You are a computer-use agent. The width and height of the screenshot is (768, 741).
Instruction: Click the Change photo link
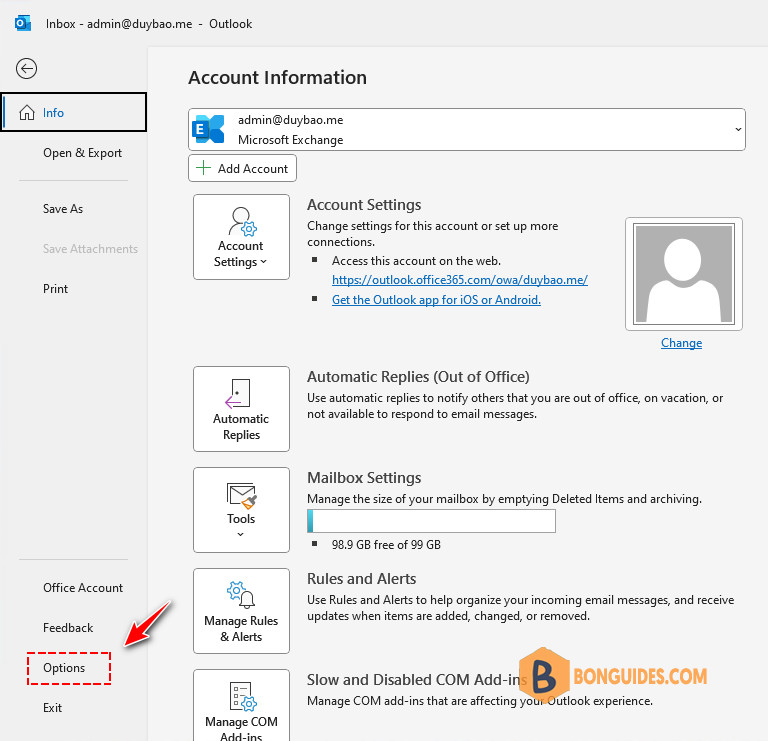pos(681,343)
